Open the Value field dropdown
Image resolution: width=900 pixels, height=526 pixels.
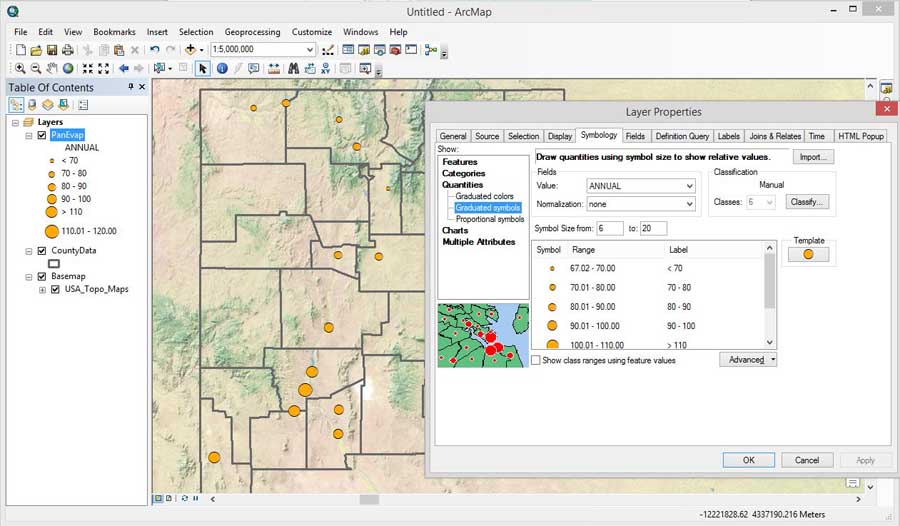point(689,186)
